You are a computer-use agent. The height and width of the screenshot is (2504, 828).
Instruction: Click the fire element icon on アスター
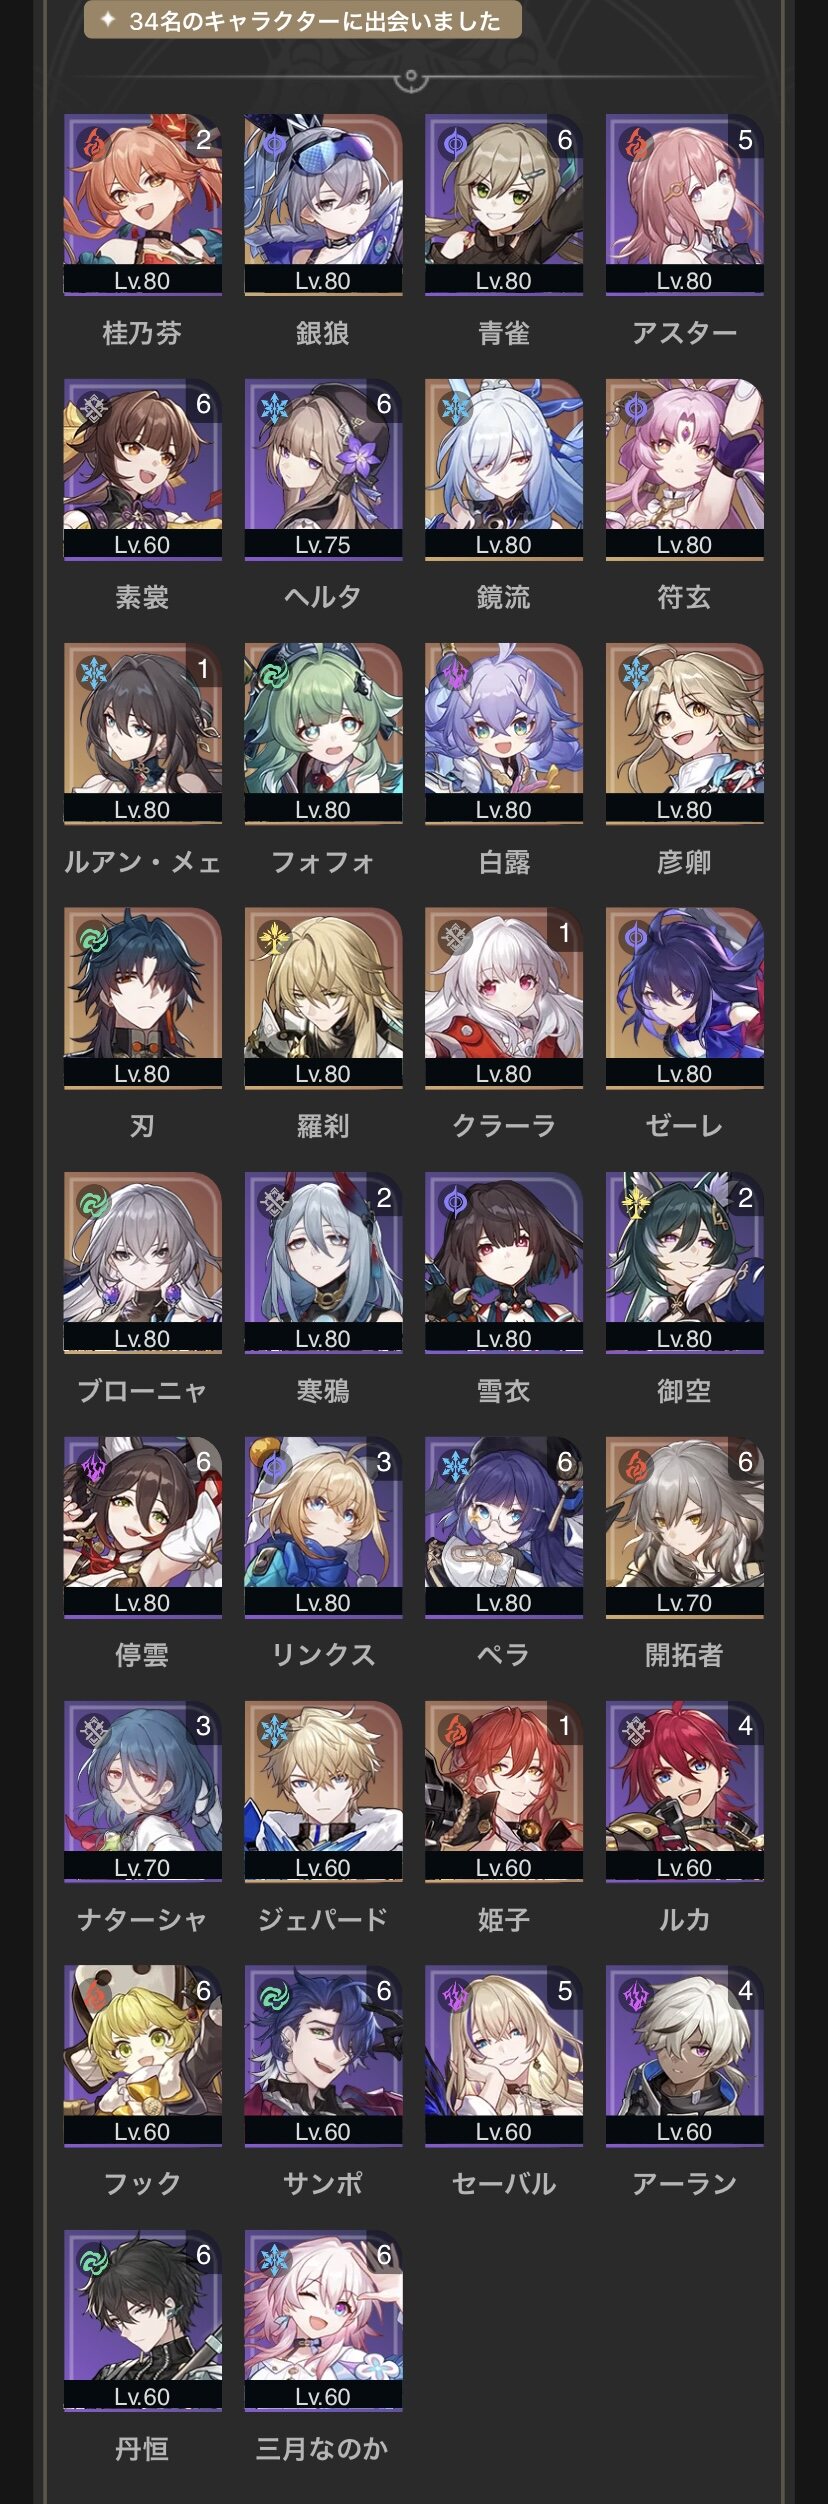(x=636, y=143)
